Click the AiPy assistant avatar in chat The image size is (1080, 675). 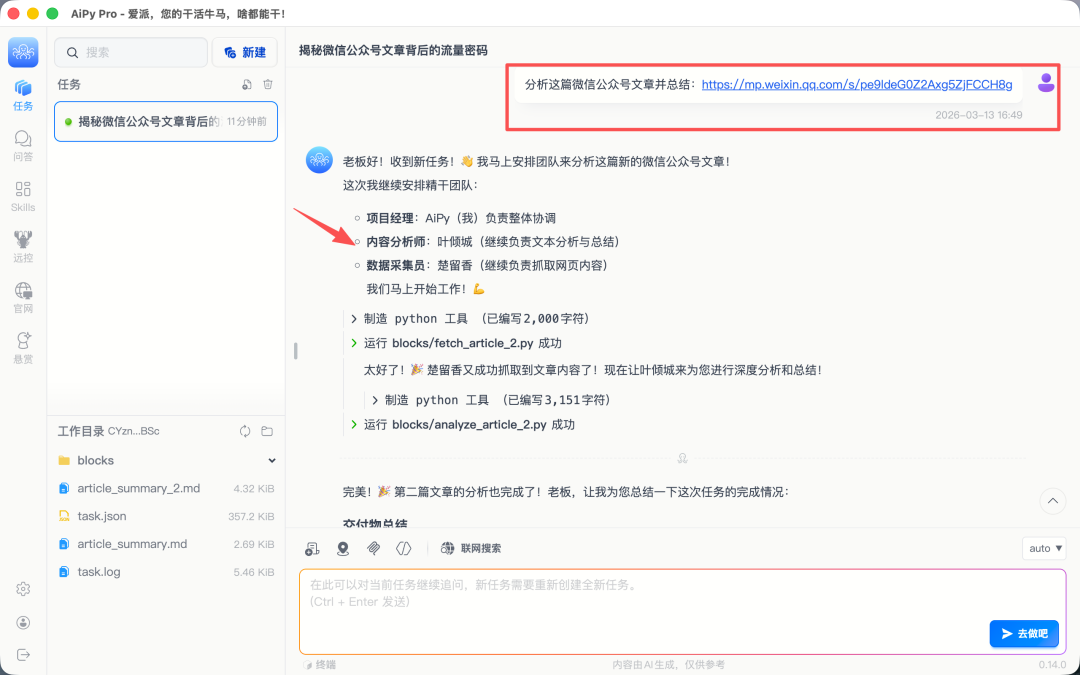tap(319, 160)
